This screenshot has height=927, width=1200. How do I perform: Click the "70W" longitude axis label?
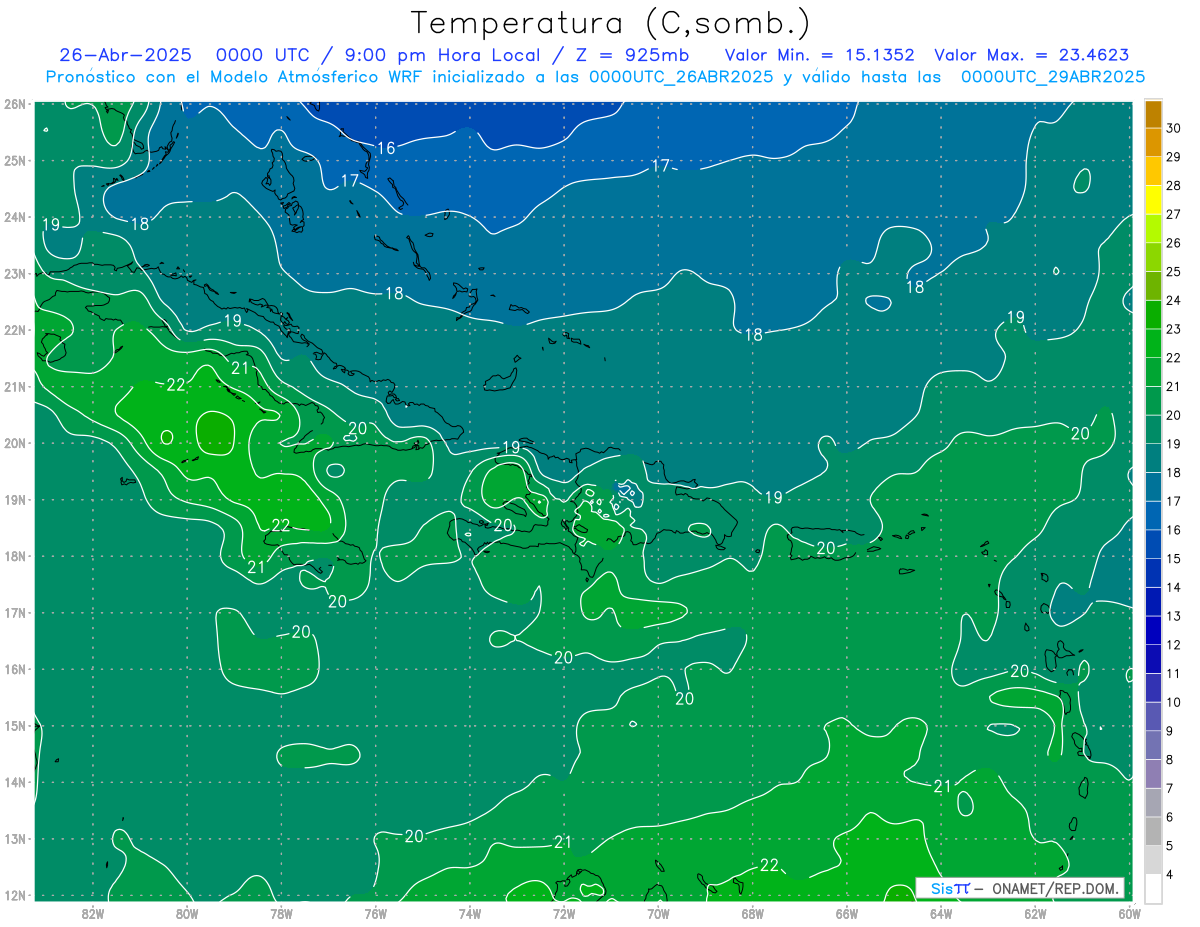click(658, 912)
